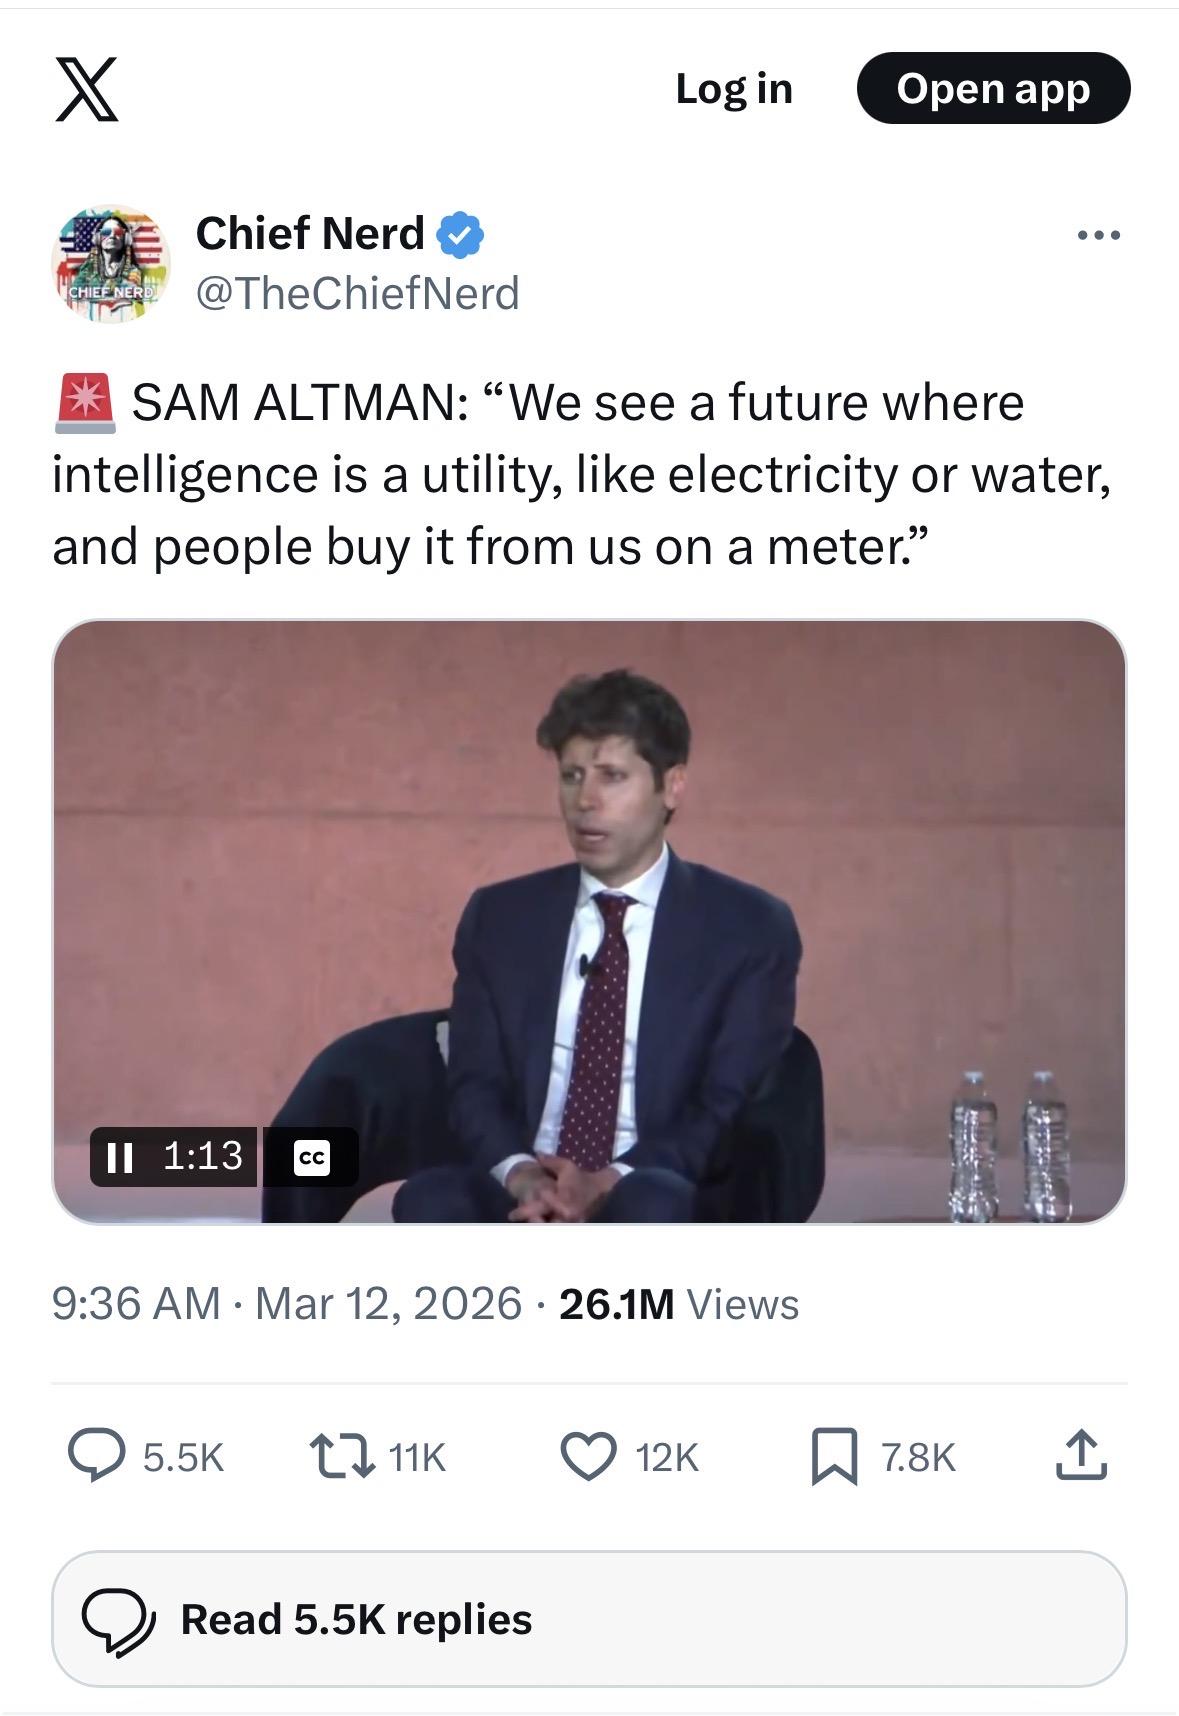The height and width of the screenshot is (1716, 1179).
Task: Click the 26.1M Views count
Action: pos(678,1304)
